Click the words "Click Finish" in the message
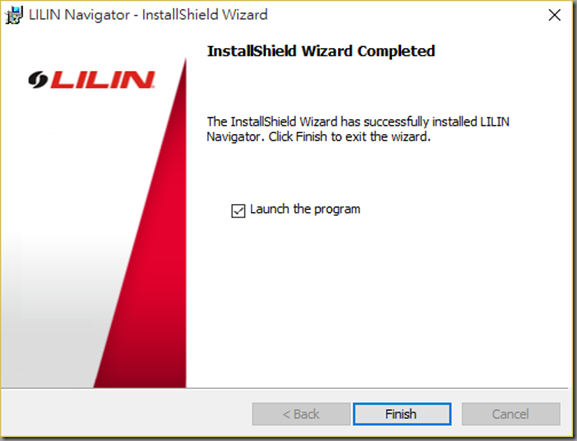 (x=297, y=137)
